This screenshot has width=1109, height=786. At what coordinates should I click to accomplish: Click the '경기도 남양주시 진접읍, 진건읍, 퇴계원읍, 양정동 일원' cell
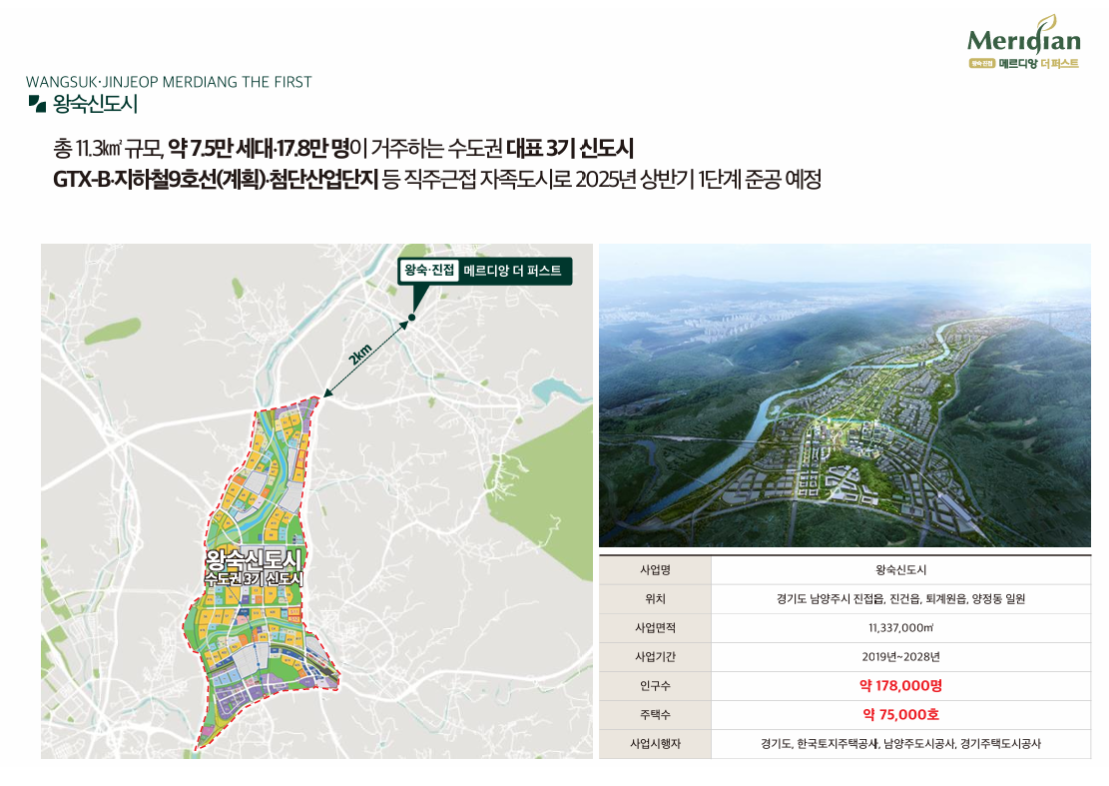coord(901,599)
